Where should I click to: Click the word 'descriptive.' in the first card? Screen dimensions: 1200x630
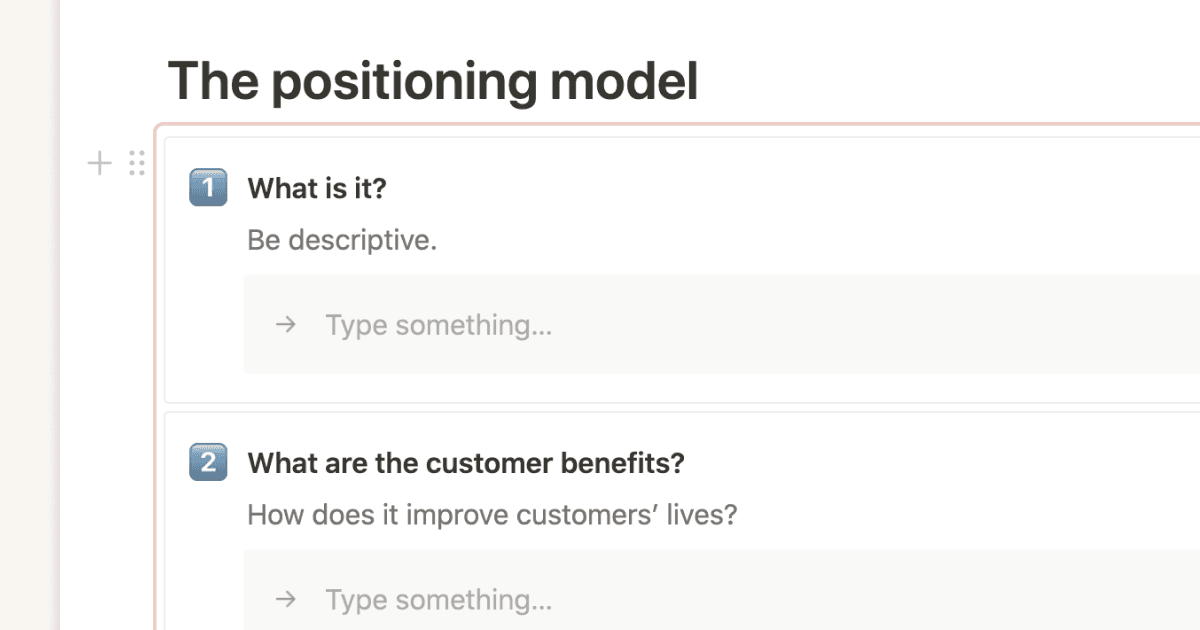tap(363, 241)
